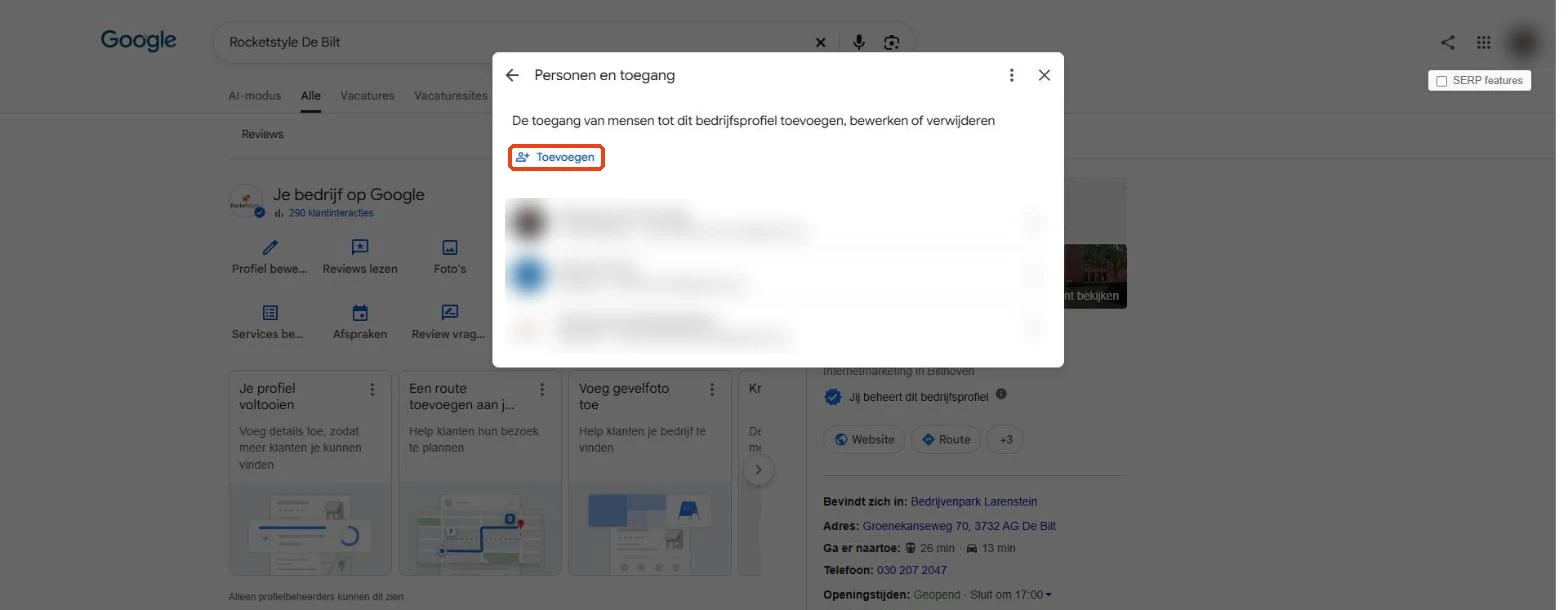
Task: Open the Je profiel voltooien card
Action: 310,473
